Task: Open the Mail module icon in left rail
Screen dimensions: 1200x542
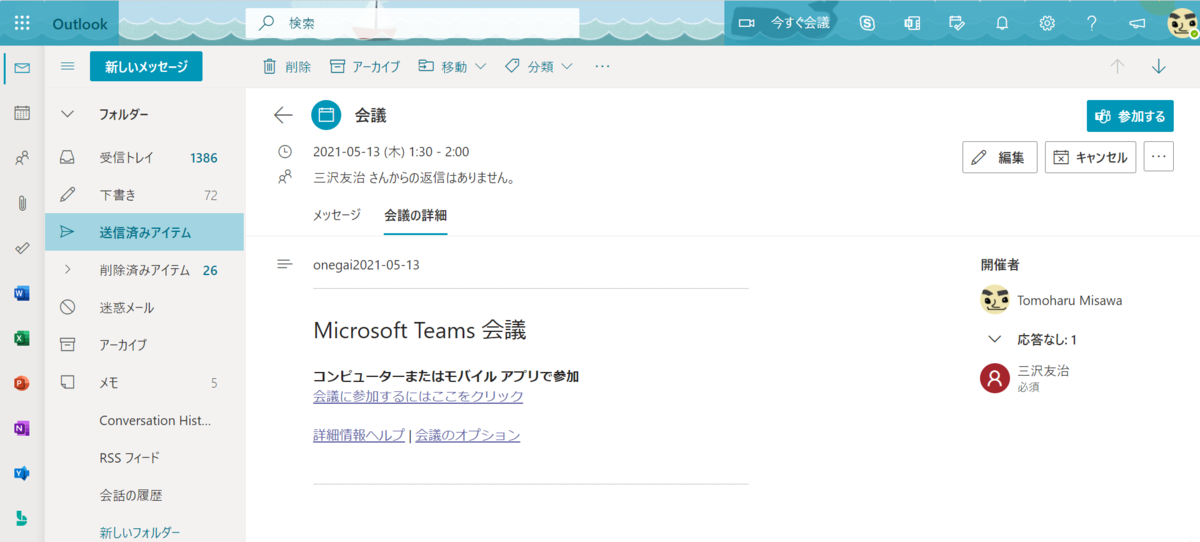Action: (x=22, y=68)
